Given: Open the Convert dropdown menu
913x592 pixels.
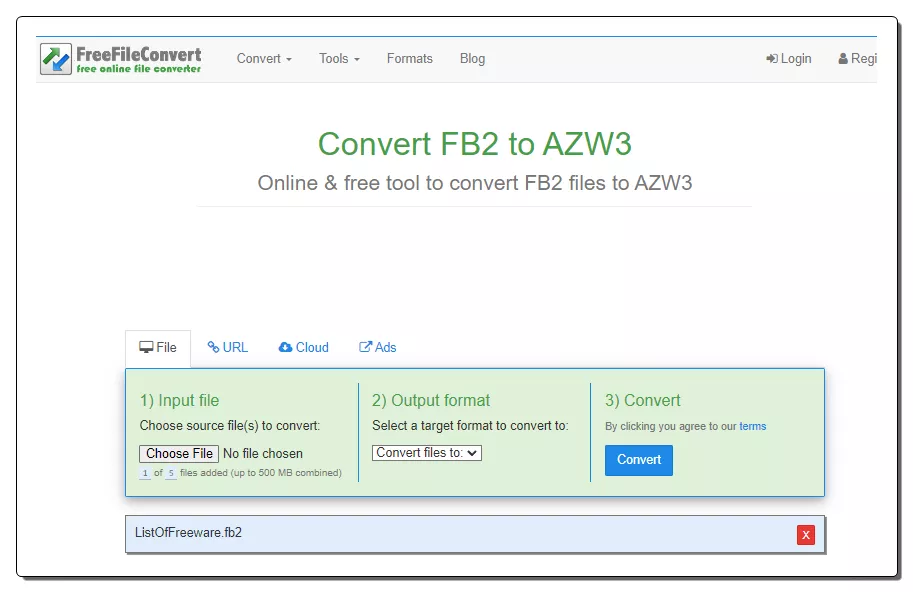Looking at the screenshot, I should [264, 59].
